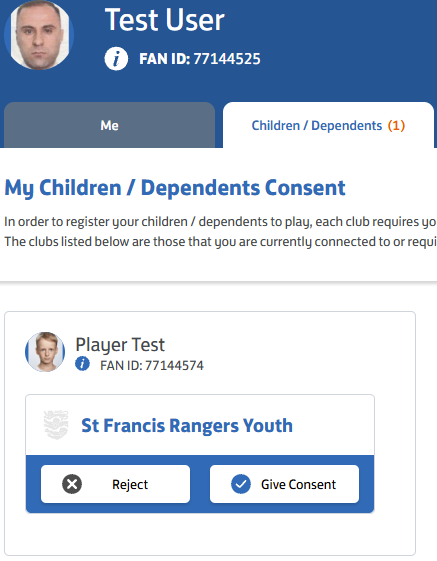Click the empty space at the bottom of Player Test's card
Screen dimensions: 437x561
(210, 534)
